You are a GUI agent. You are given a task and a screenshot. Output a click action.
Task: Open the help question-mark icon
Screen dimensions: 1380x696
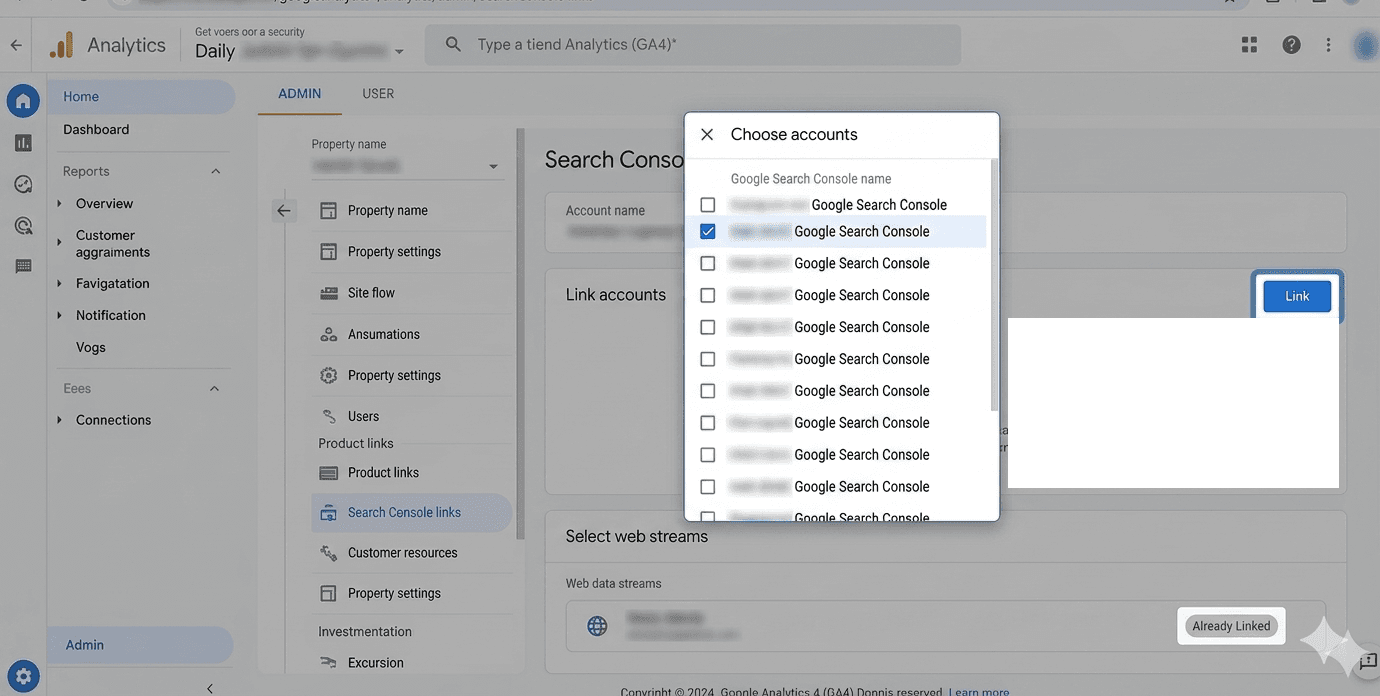(1291, 45)
